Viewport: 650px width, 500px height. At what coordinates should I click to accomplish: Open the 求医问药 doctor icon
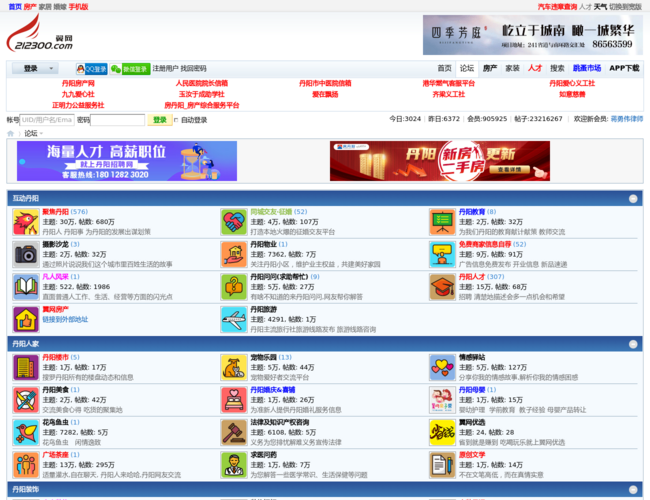pyautogui.click(x=234, y=465)
